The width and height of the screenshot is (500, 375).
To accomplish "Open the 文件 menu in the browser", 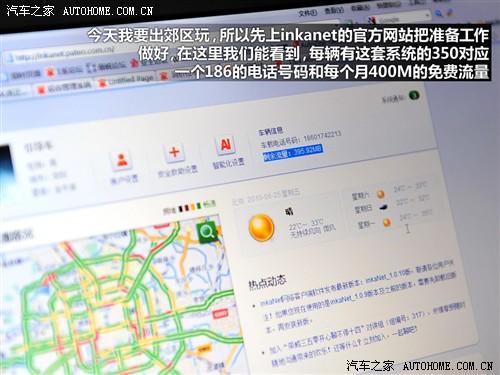I will (x=307, y=13).
